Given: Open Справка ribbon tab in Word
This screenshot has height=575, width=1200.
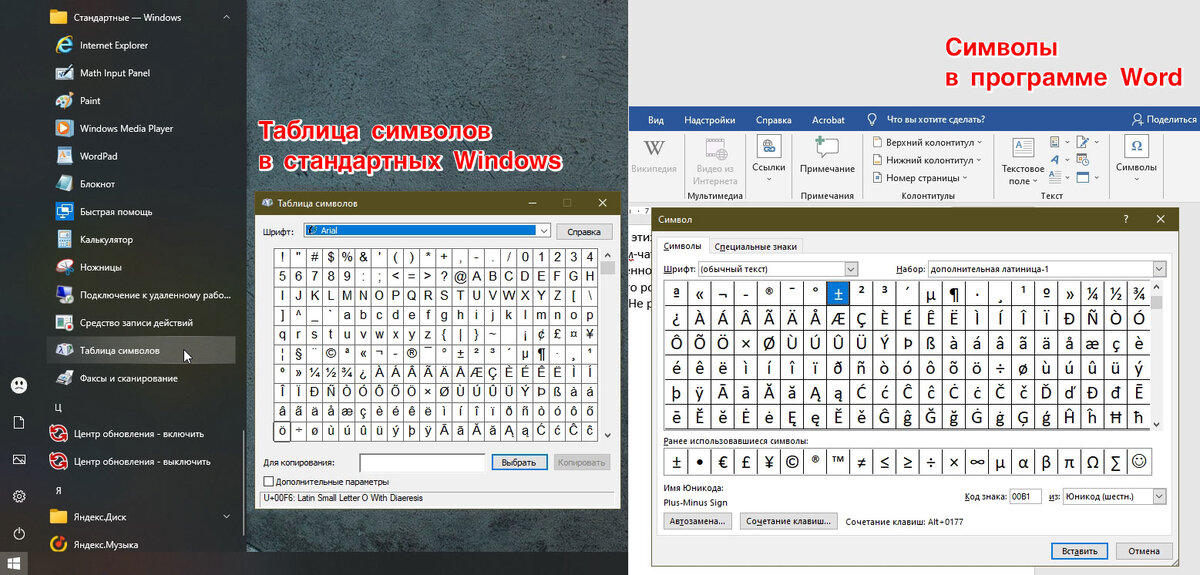Looking at the screenshot, I should (x=774, y=120).
